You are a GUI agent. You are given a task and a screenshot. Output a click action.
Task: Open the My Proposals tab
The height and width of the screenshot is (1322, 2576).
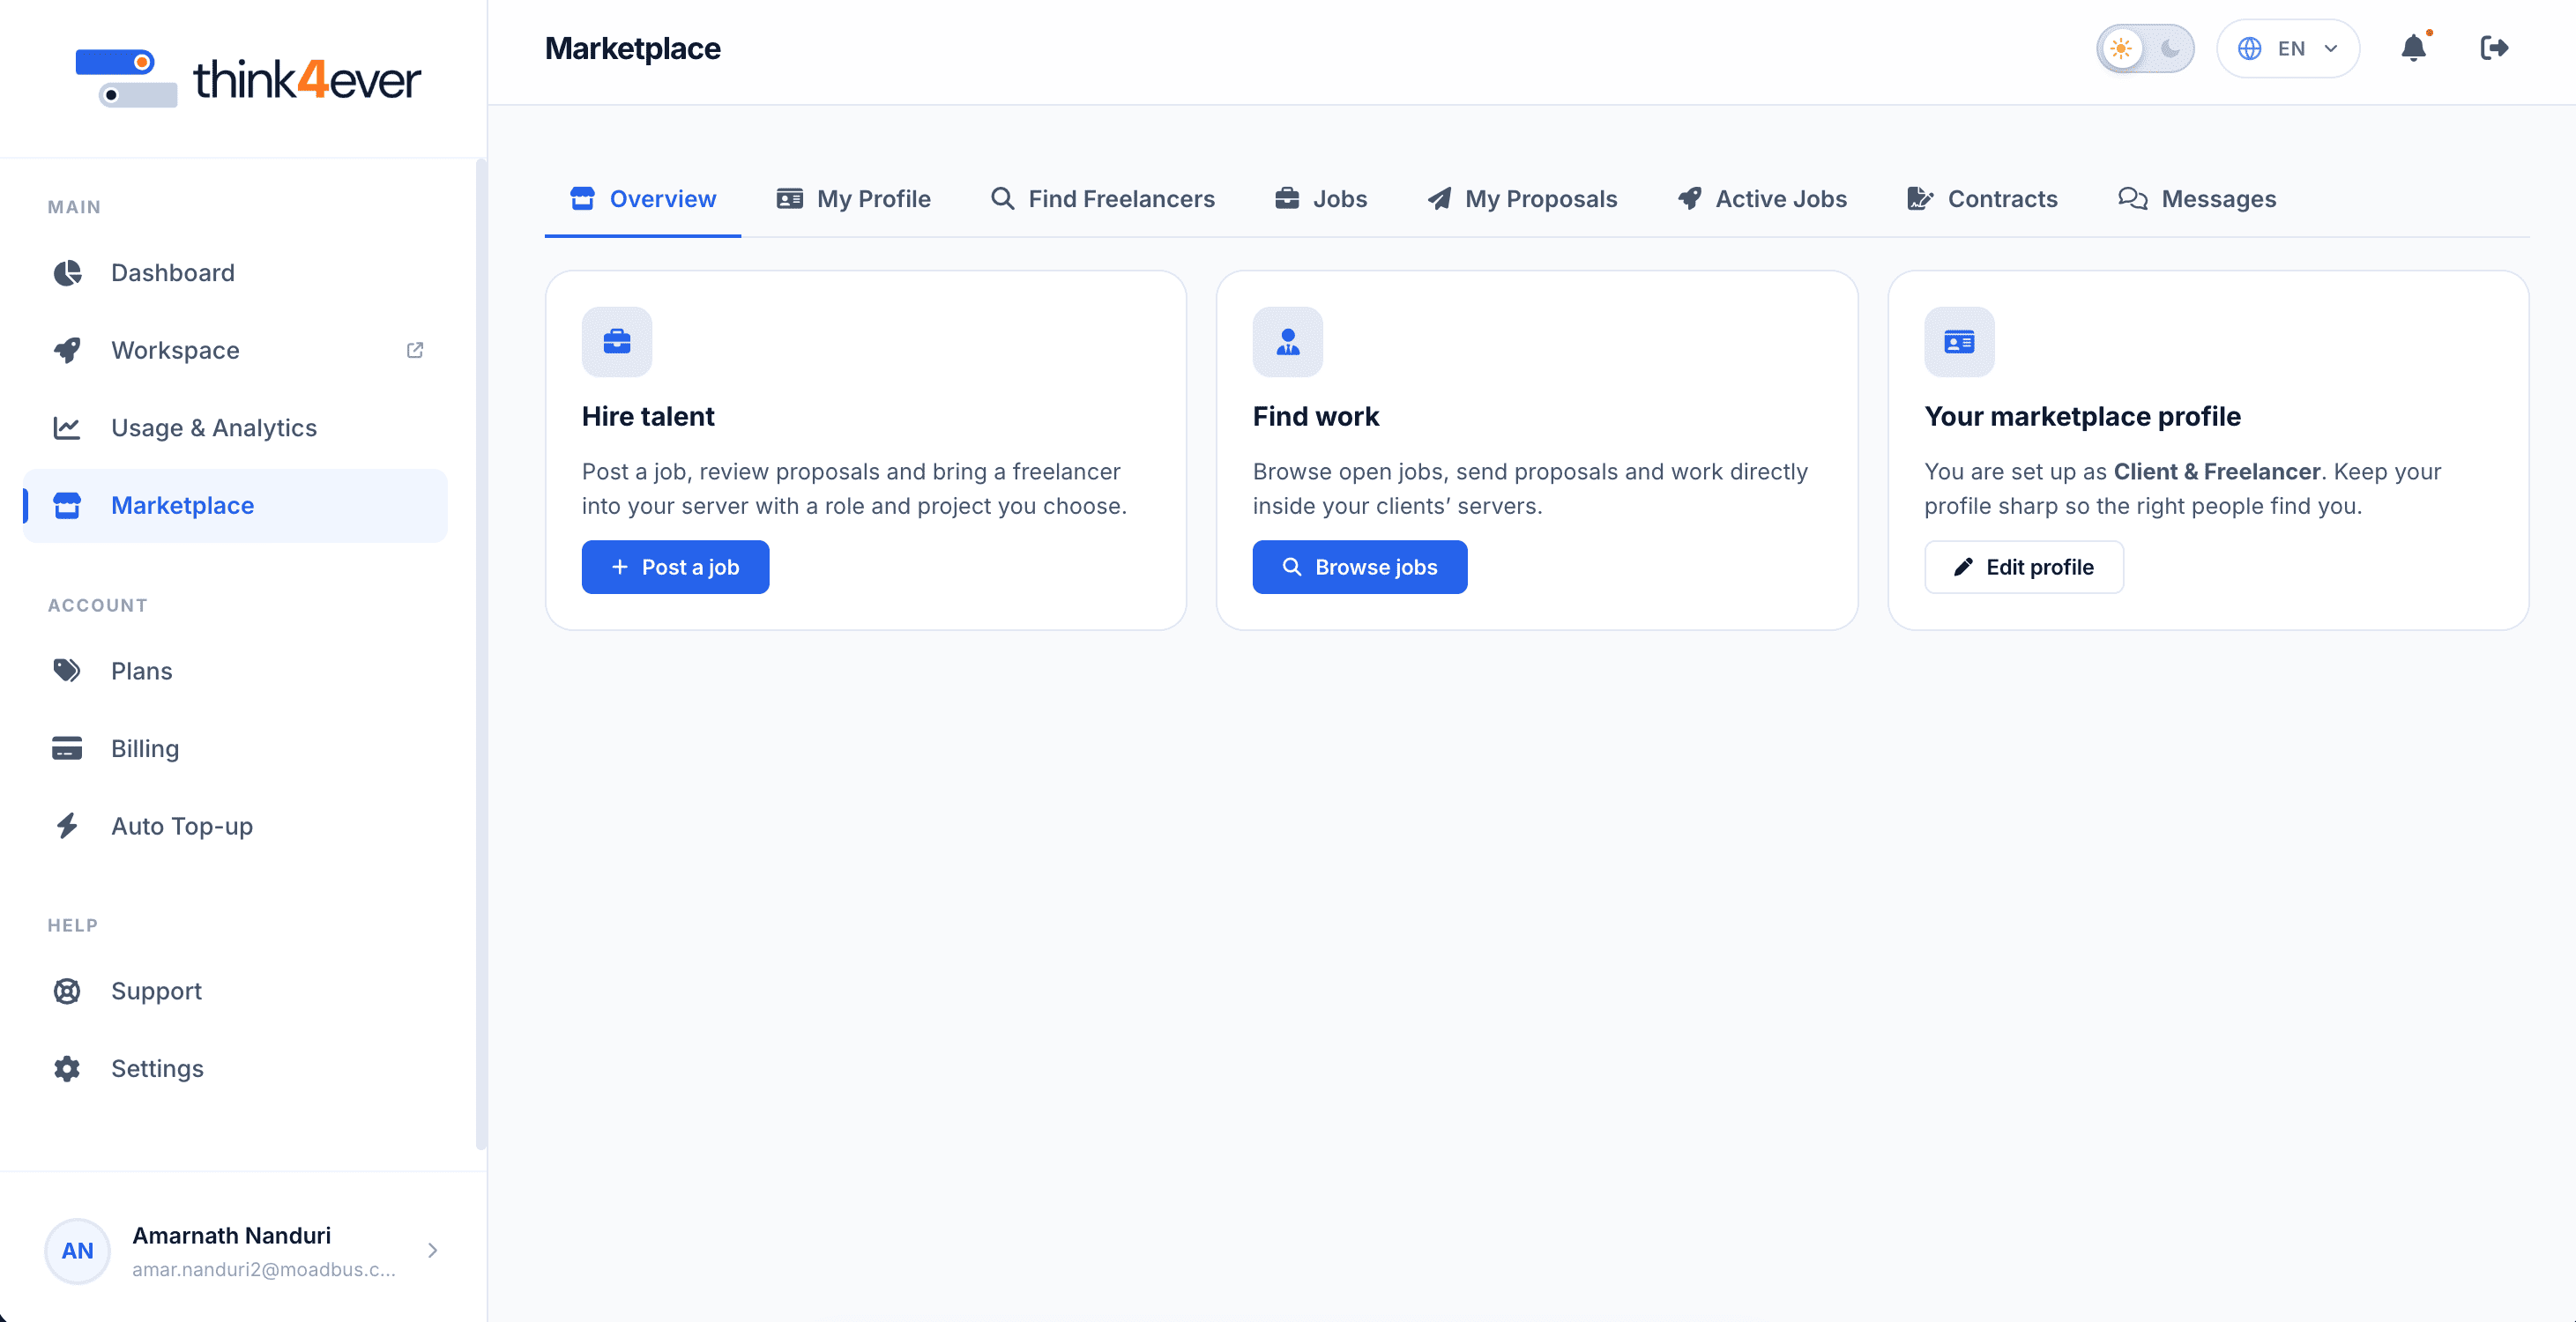(1522, 199)
